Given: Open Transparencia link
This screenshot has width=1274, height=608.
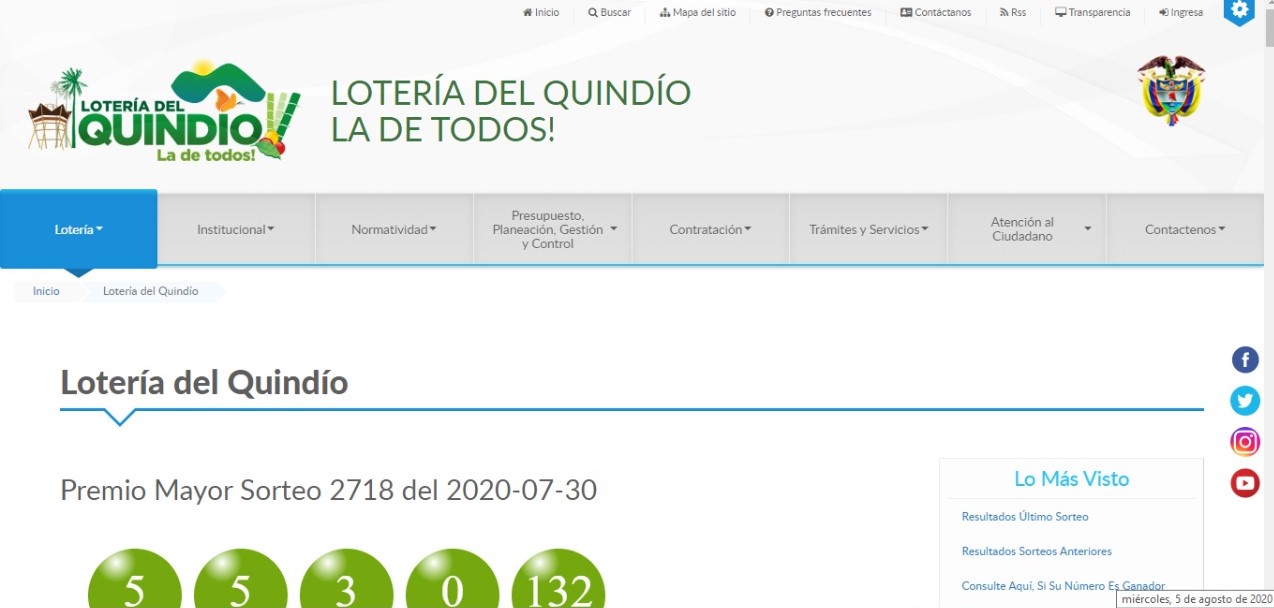Looking at the screenshot, I should pos(1093,13).
